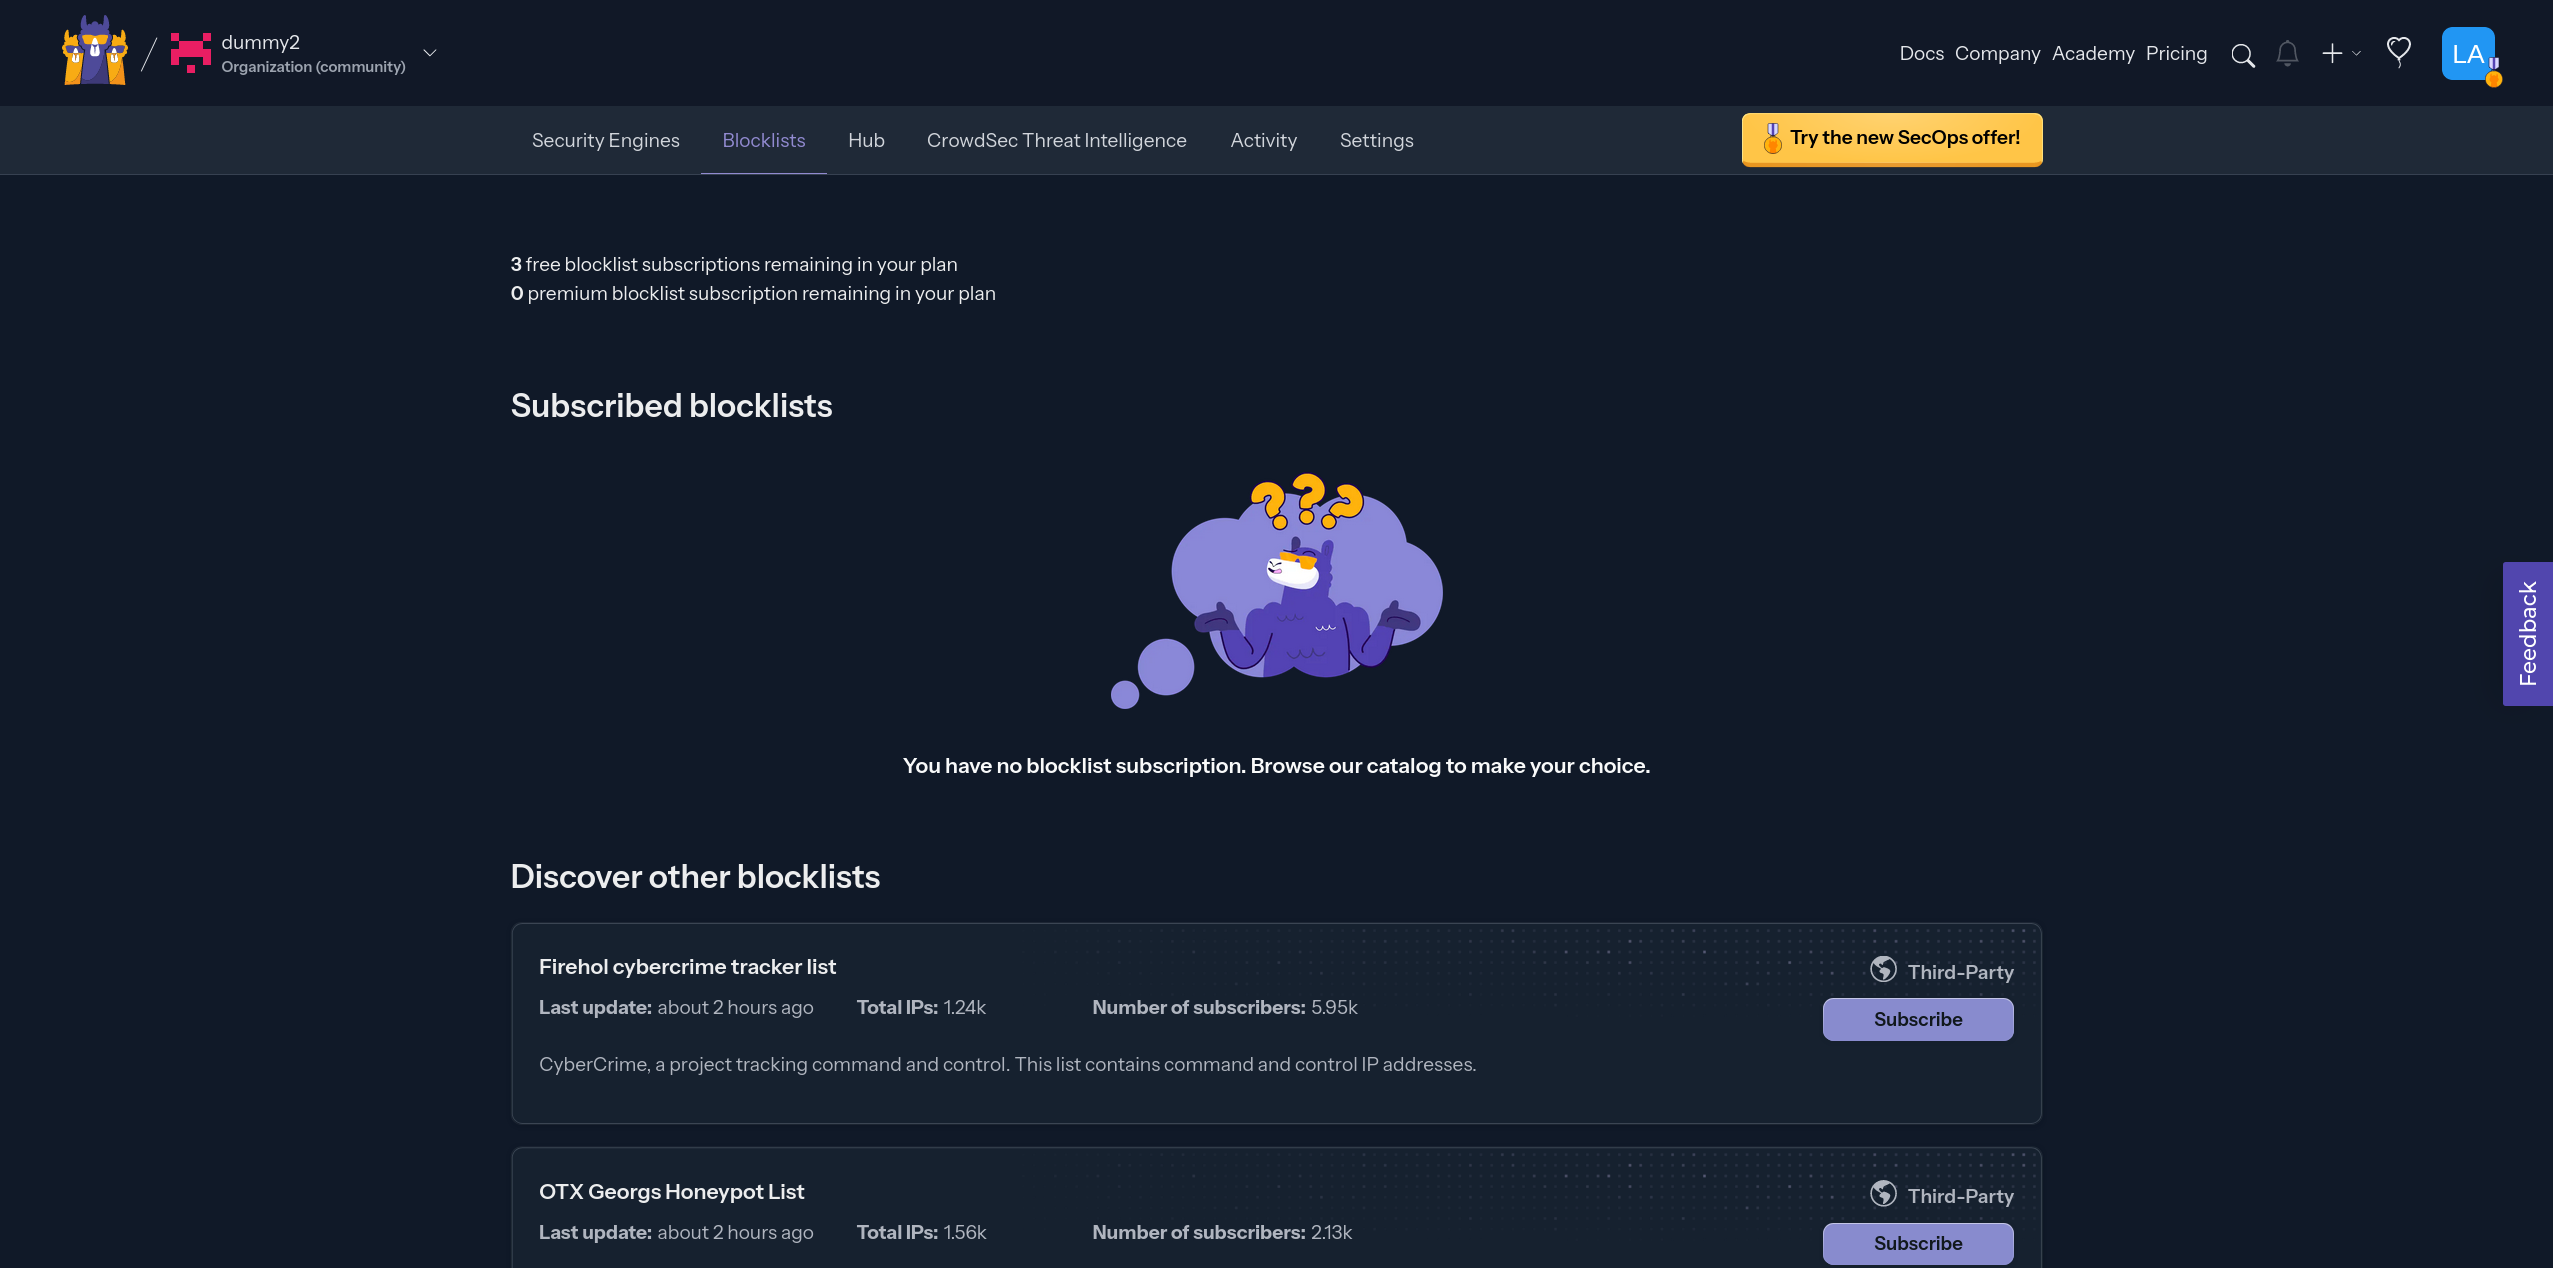Click the Third-Party globe icon for Firehol
Screen dimensions: 2560x1270
pyautogui.click(x=1882, y=970)
